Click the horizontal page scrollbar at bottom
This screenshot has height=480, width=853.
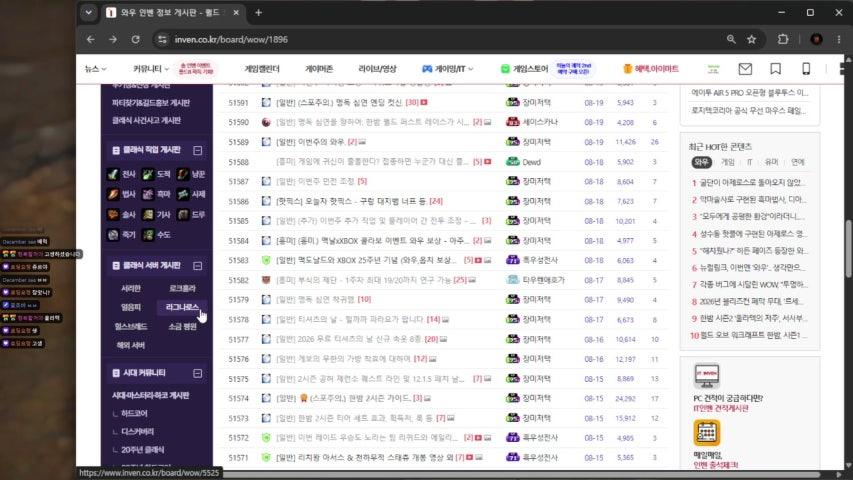pos(521,475)
